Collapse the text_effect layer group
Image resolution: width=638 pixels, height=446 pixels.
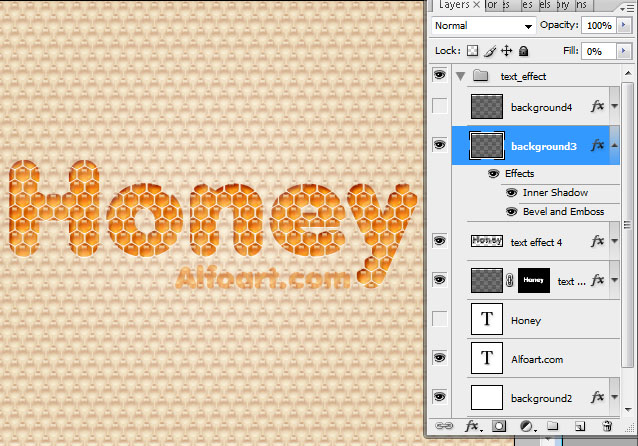[x=460, y=75]
